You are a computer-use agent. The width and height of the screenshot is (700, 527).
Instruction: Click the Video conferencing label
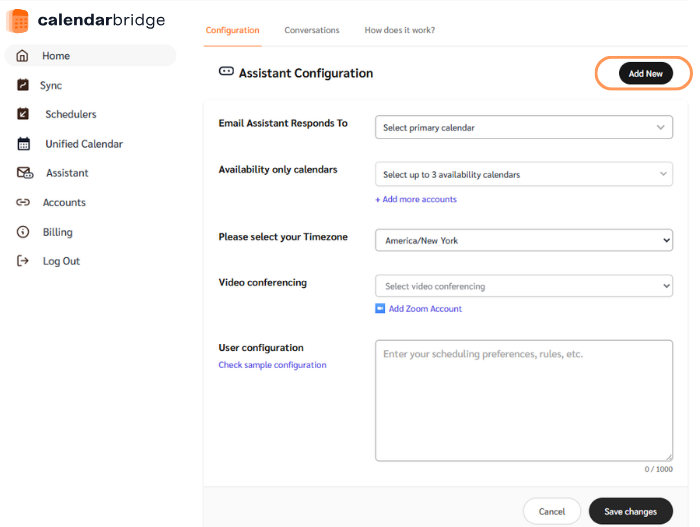(x=262, y=283)
